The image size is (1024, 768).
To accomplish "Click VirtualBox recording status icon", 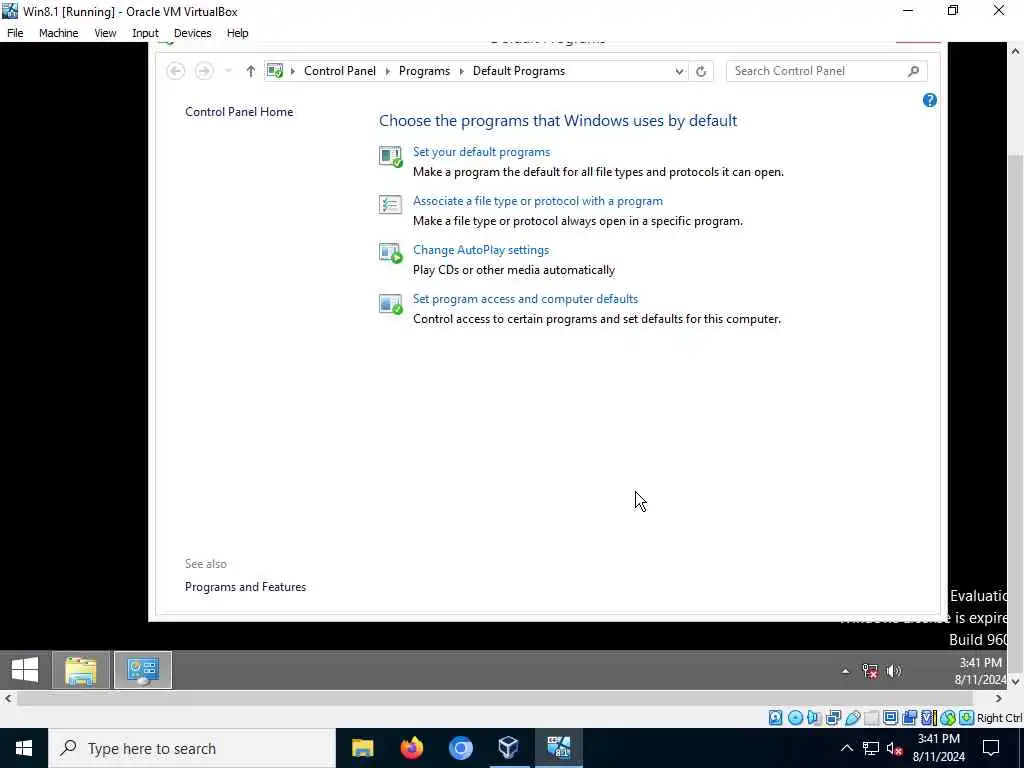I will coord(909,718).
